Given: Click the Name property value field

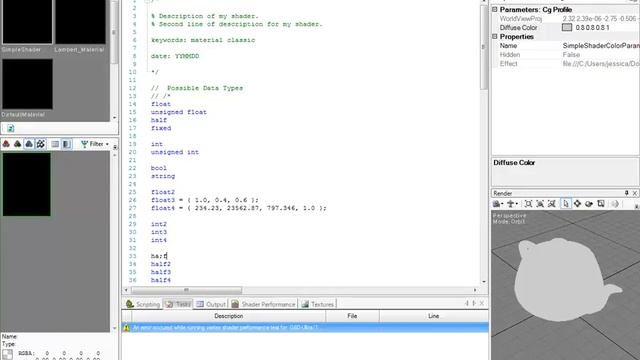Looking at the screenshot, I should [x=601, y=46].
